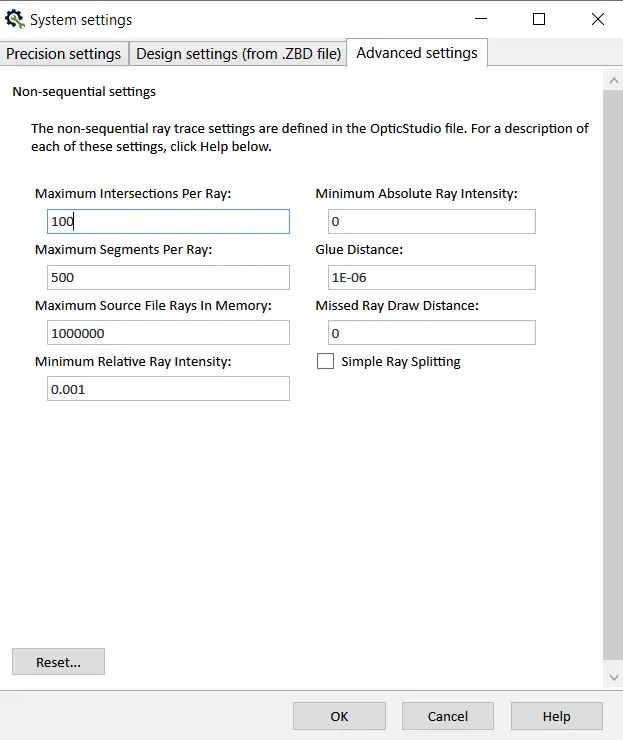Click the Reset... button
This screenshot has height=740, width=623.
click(x=59, y=662)
